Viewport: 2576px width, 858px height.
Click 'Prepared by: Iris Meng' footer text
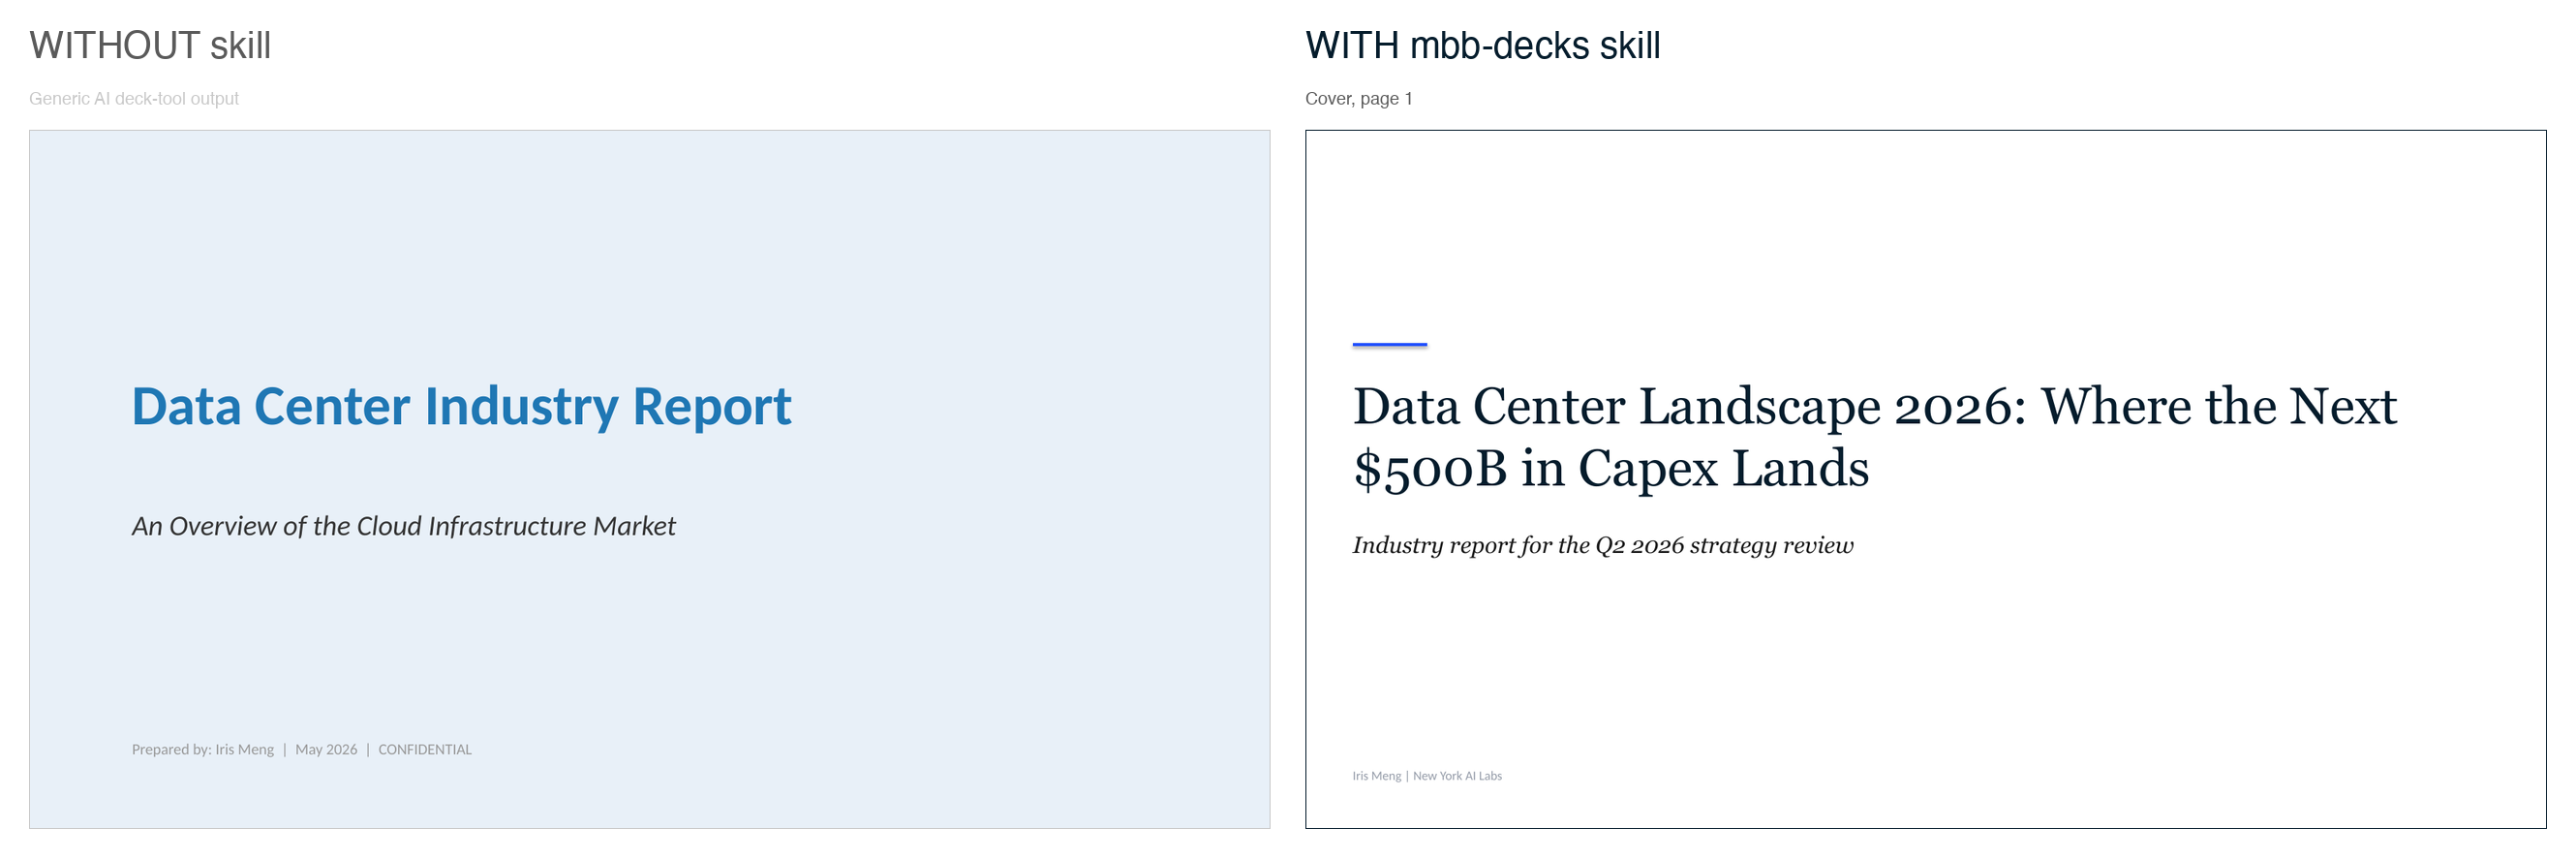coord(203,750)
